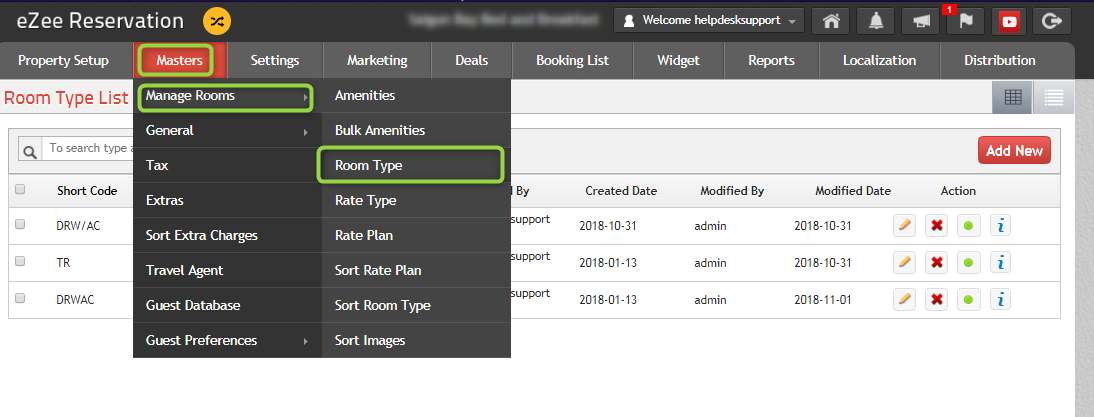The height and width of the screenshot is (417, 1094).
Task: Select Rate Plan in submenu
Action: [417, 235]
